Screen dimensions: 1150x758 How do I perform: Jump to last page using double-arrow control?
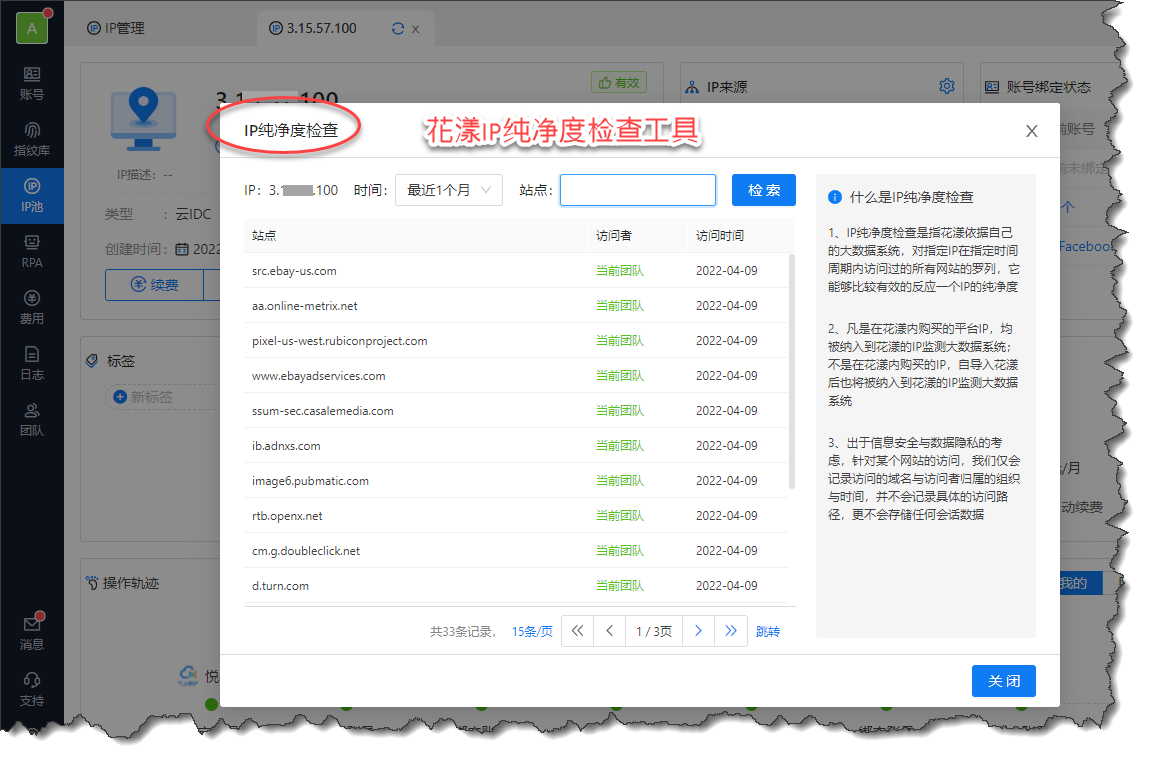731,630
